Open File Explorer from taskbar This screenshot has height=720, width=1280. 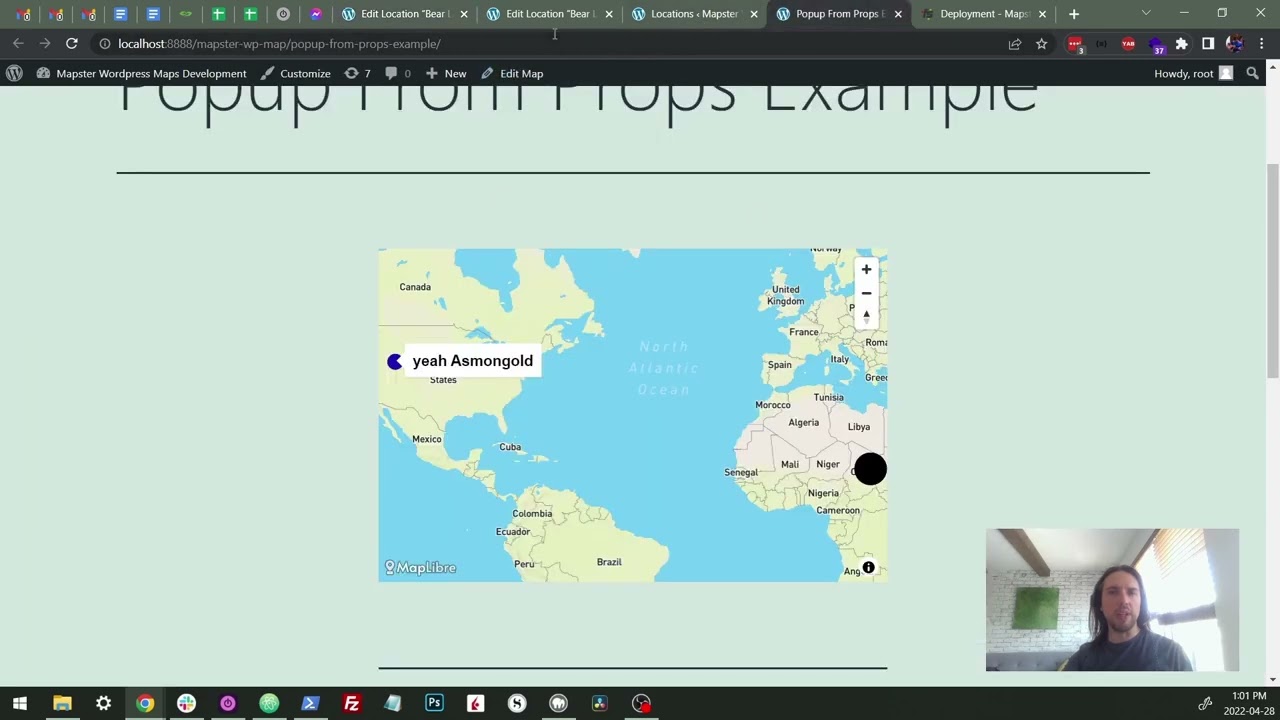(x=62, y=703)
